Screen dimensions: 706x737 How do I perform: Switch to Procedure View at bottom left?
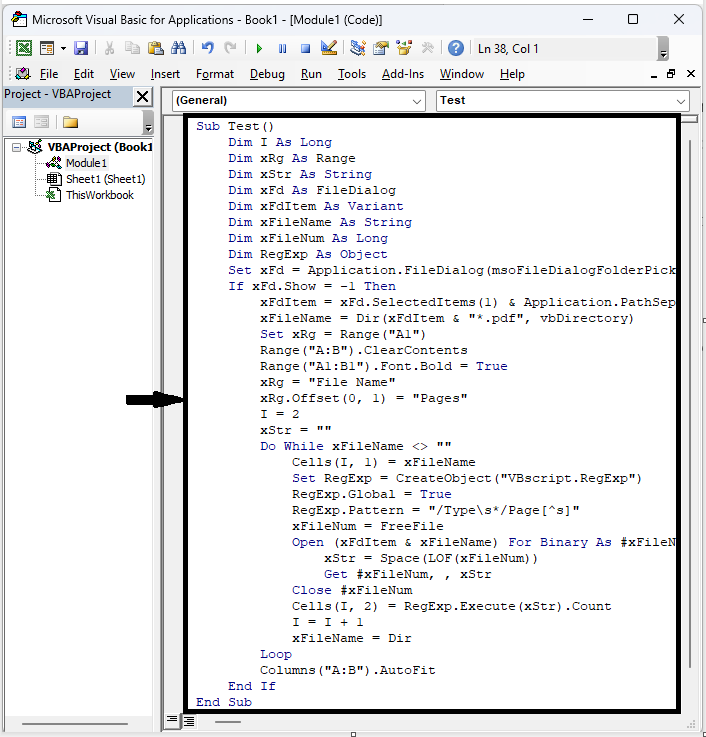tap(172, 720)
